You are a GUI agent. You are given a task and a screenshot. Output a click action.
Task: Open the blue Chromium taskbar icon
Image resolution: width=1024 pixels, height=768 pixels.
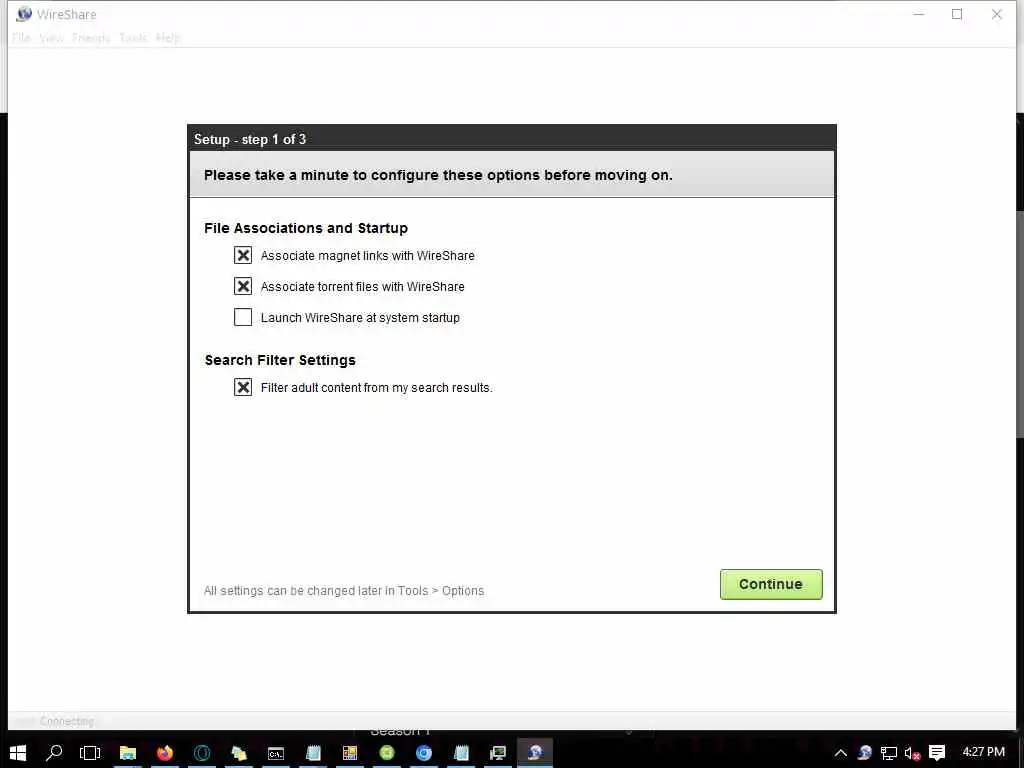coord(424,753)
